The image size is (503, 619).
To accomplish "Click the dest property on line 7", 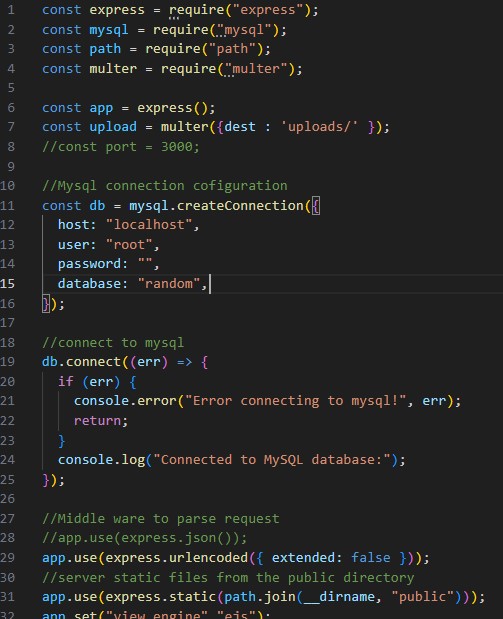I will [x=240, y=127].
